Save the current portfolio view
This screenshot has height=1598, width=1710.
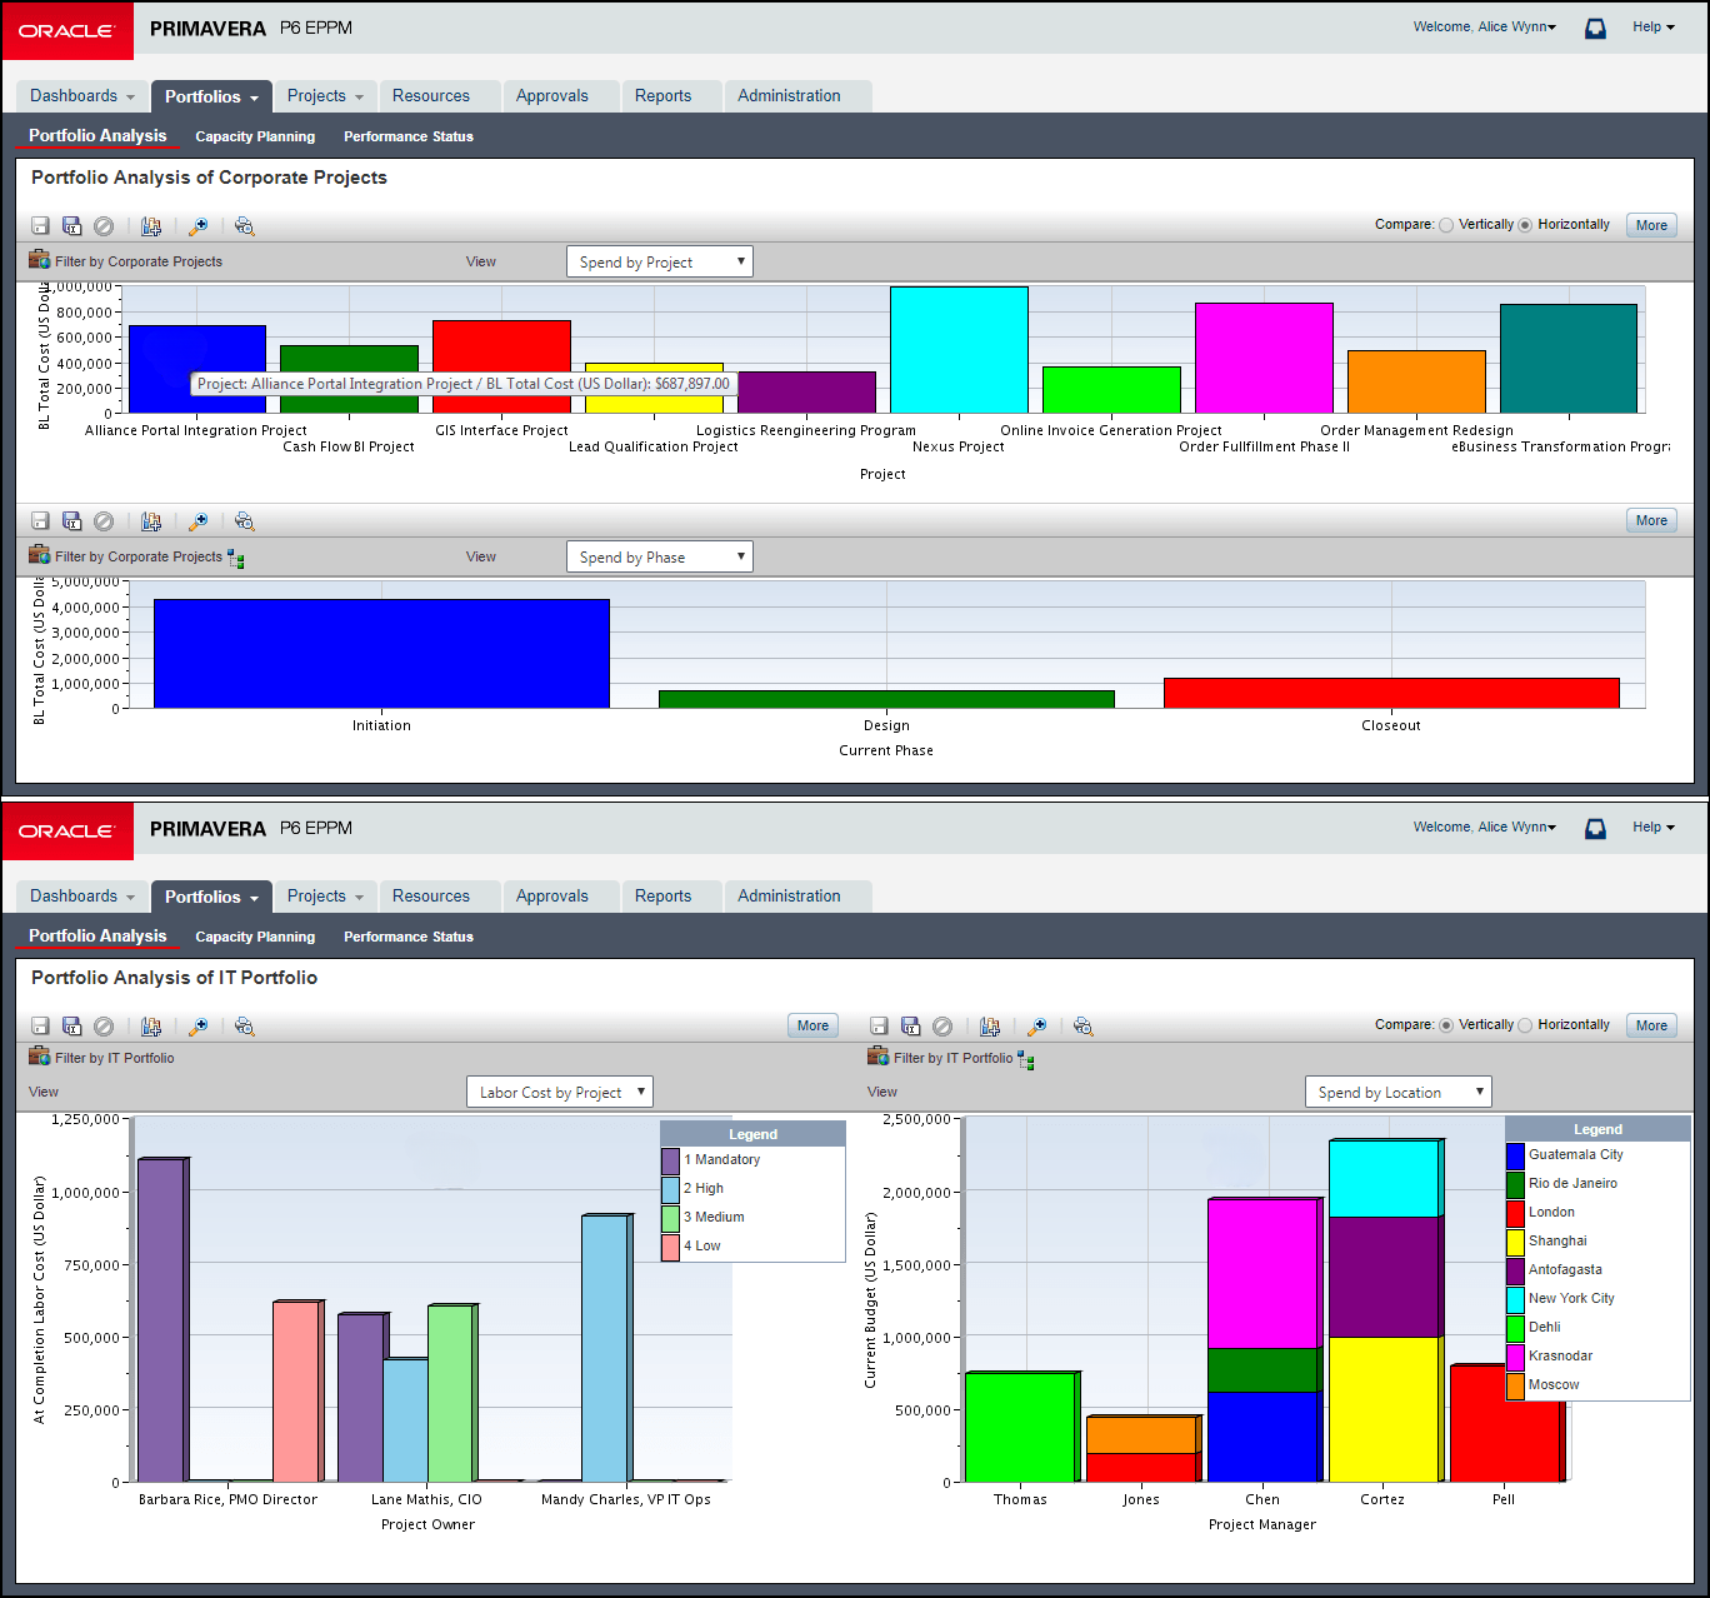(40, 226)
